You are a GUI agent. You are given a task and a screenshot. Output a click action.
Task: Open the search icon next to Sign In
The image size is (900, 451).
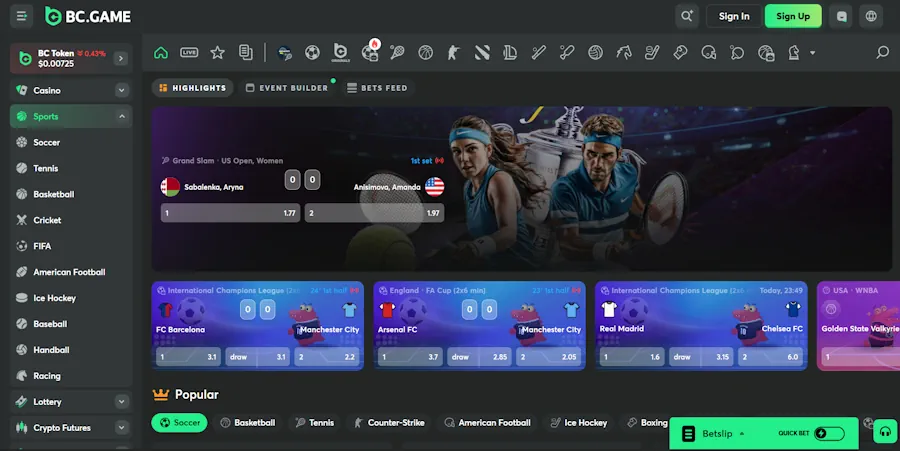686,16
